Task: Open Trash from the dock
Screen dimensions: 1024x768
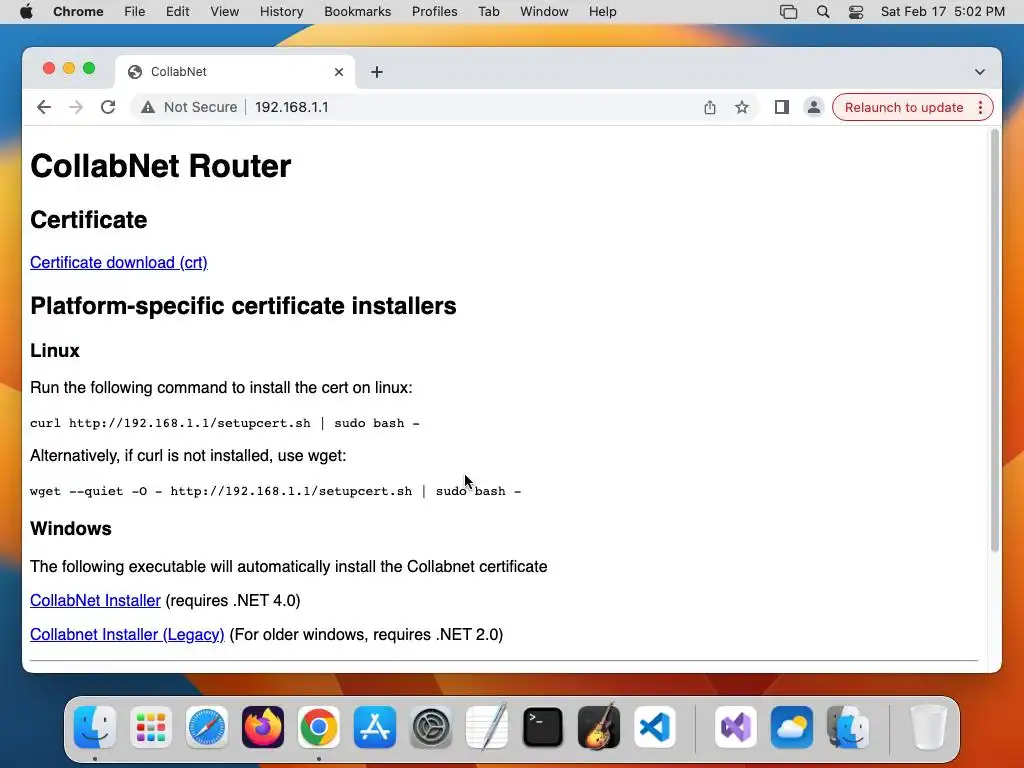Action: pyautogui.click(x=928, y=727)
